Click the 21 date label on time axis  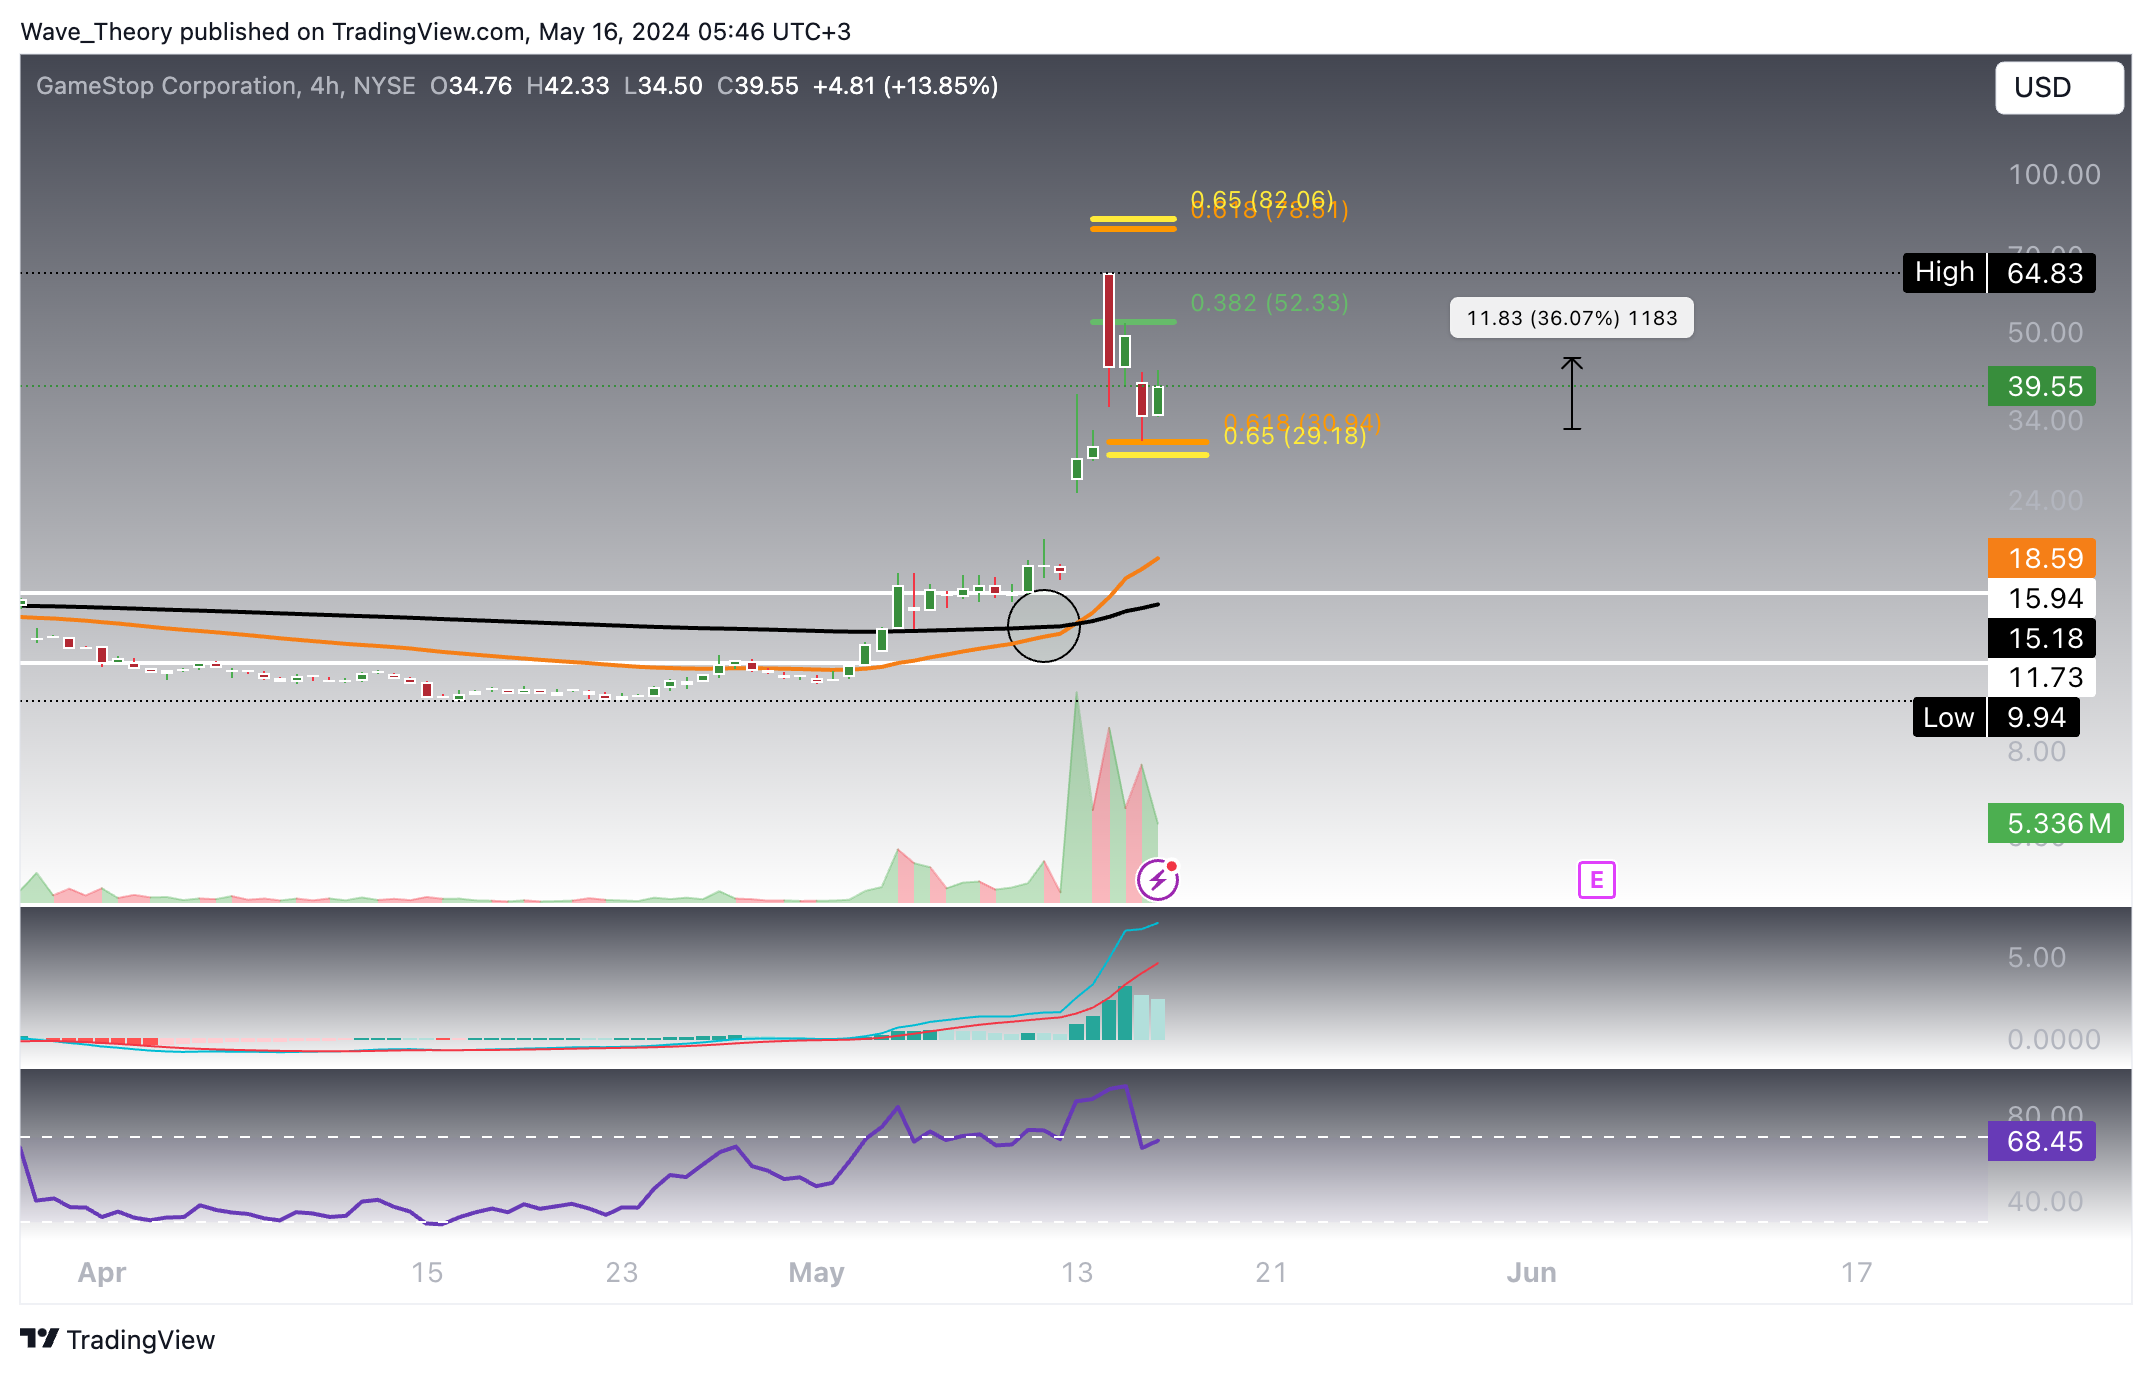click(x=1271, y=1272)
